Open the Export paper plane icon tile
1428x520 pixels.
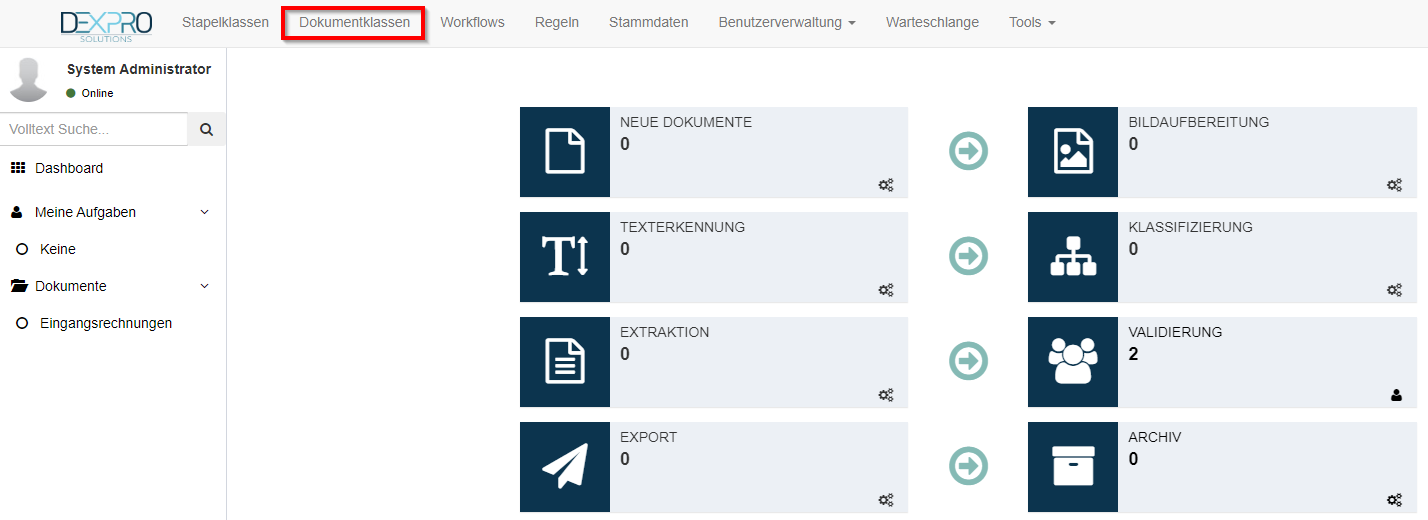(564, 467)
